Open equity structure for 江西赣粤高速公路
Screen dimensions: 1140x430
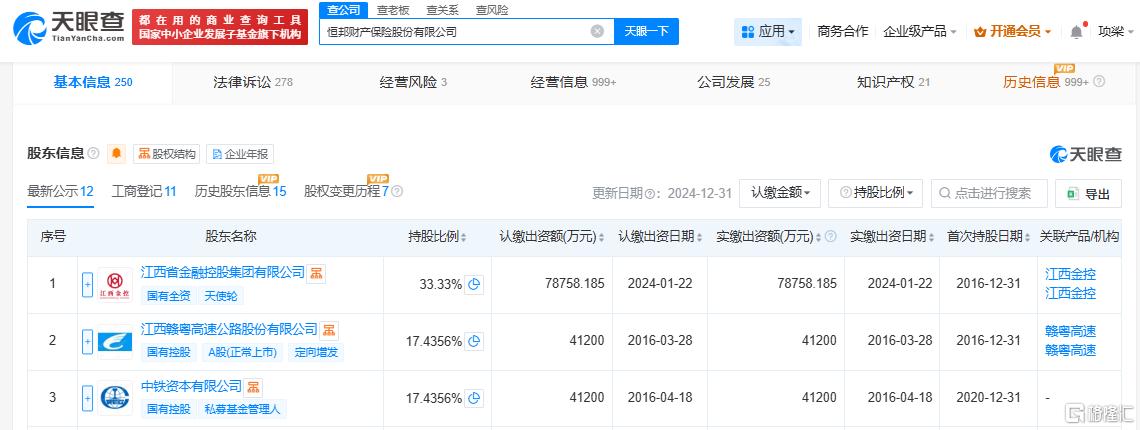pos(329,330)
